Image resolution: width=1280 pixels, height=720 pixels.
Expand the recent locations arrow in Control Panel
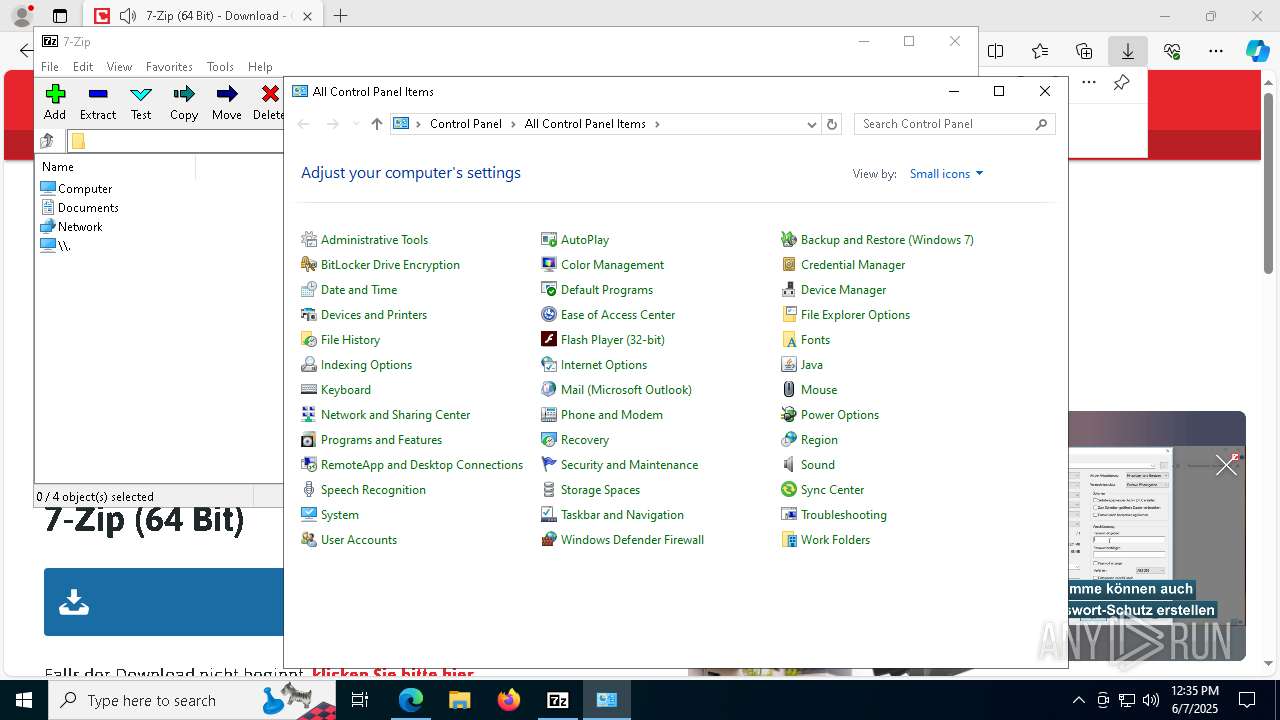click(x=354, y=124)
